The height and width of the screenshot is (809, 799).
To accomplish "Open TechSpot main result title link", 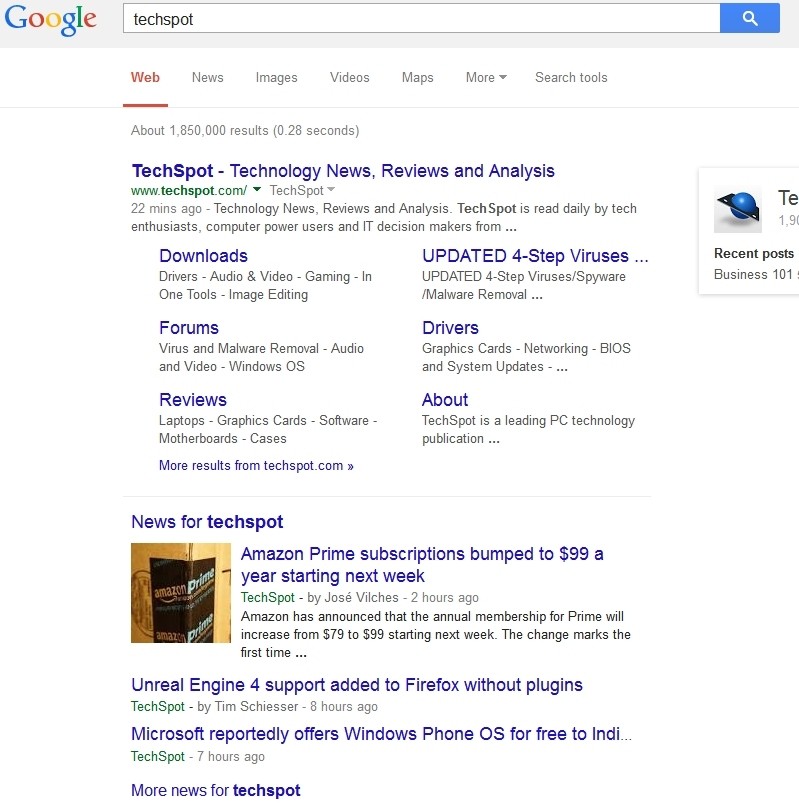I will tap(343, 171).
